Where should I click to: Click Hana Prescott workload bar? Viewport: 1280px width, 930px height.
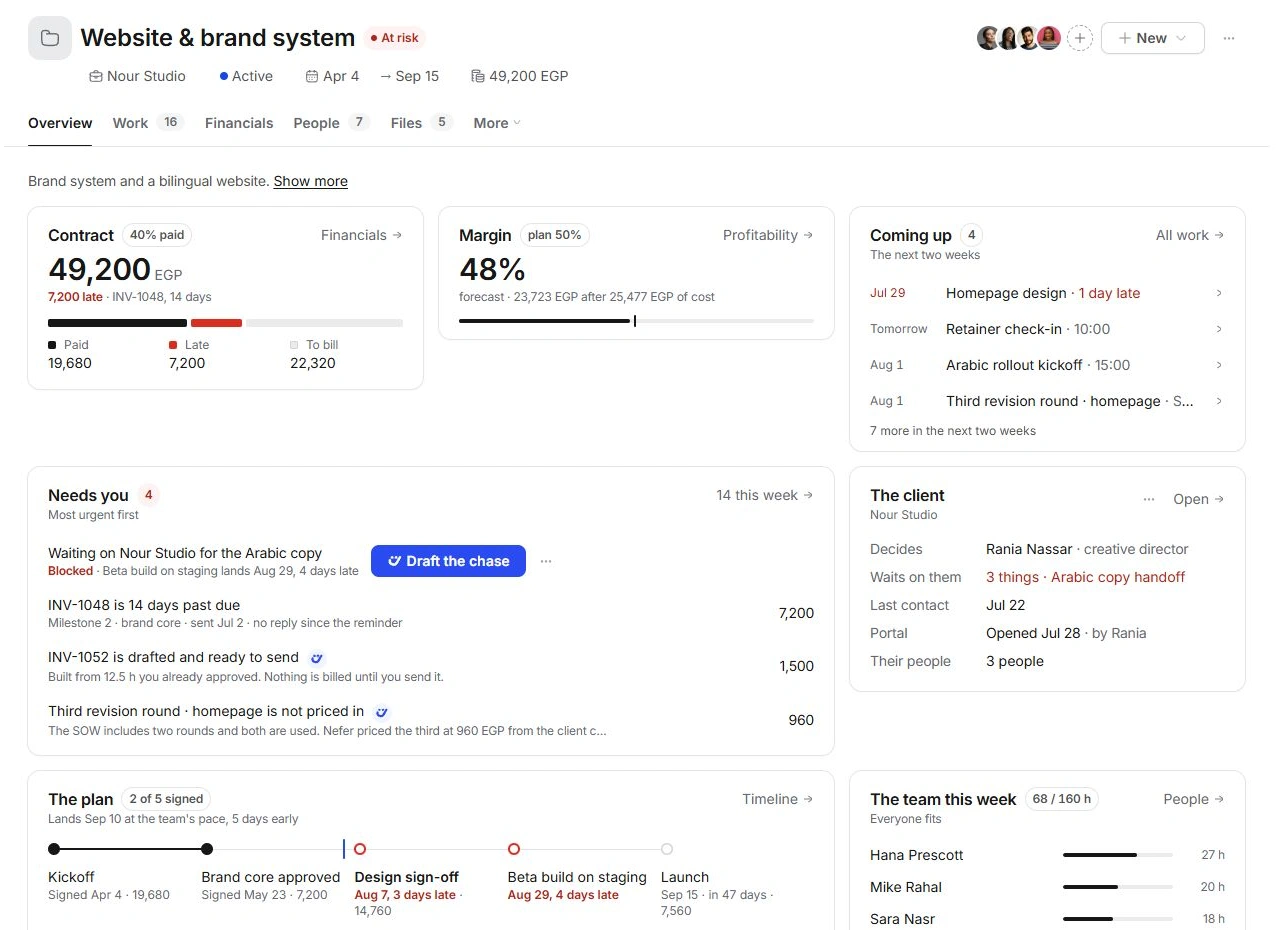point(1118,855)
